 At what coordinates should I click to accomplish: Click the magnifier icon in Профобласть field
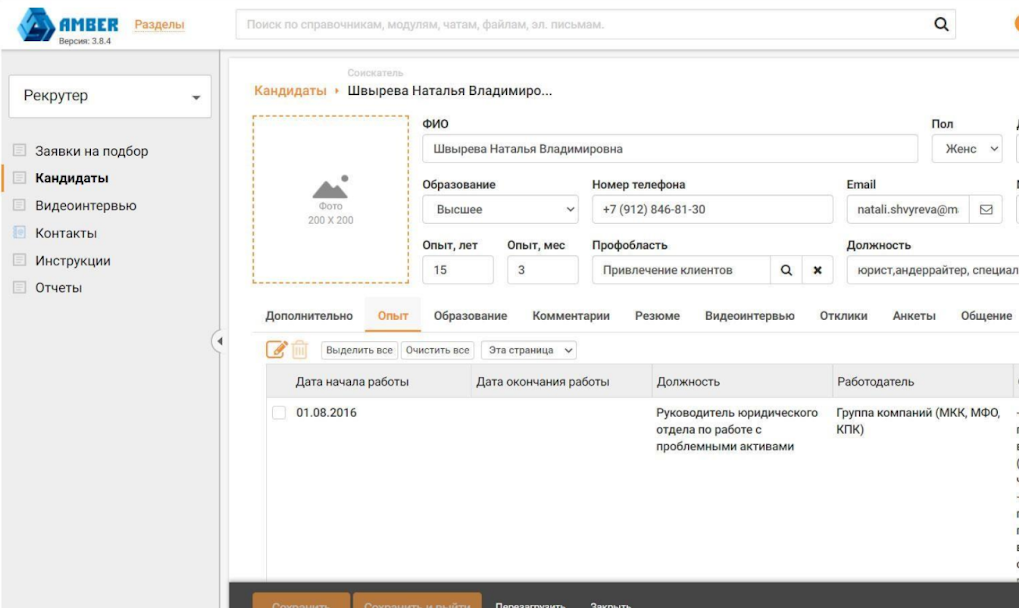(x=786, y=270)
